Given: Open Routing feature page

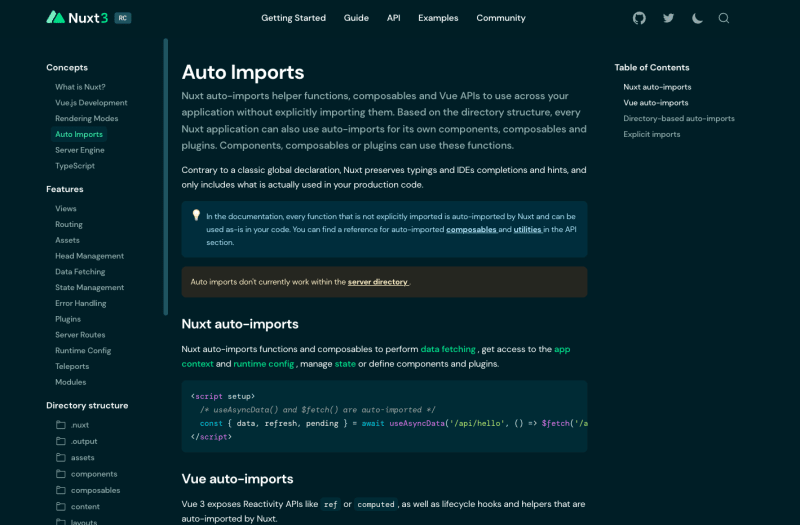Looking at the screenshot, I should coord(69,224).
